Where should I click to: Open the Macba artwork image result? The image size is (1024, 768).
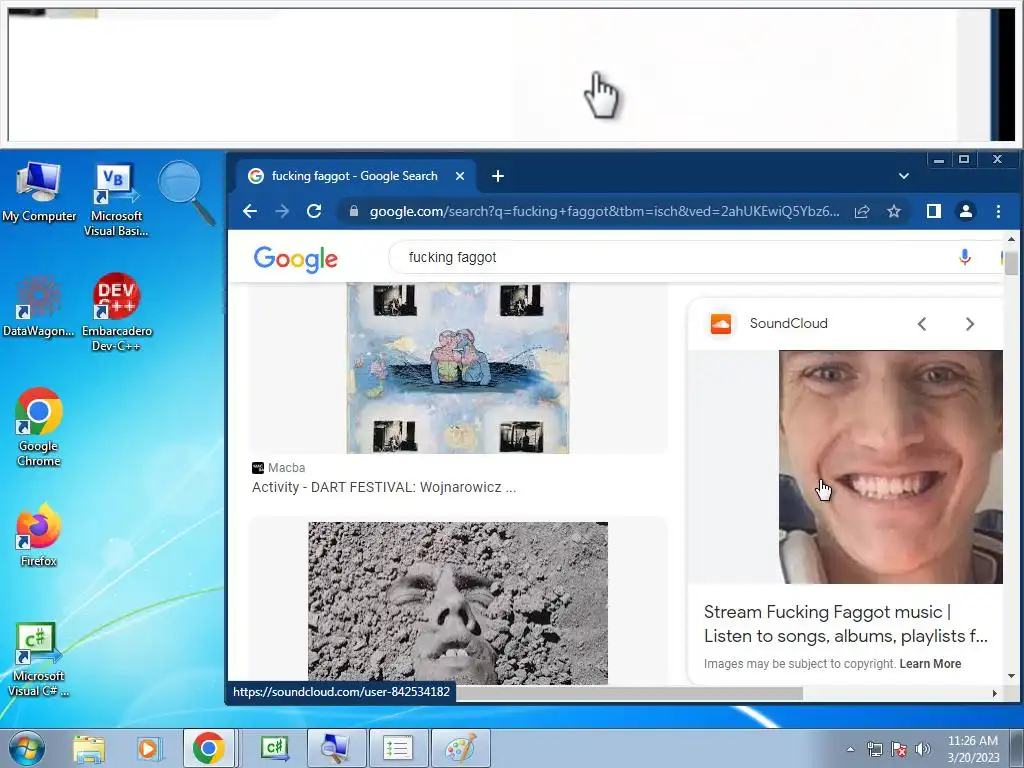(458, 368)
